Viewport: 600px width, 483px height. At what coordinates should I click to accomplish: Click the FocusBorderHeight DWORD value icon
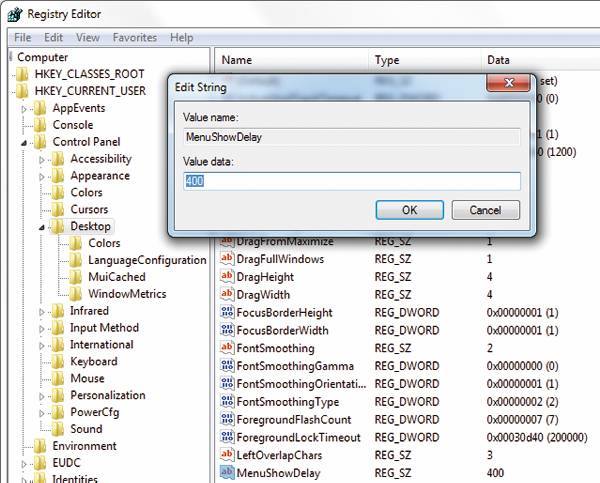coord(226,312)
